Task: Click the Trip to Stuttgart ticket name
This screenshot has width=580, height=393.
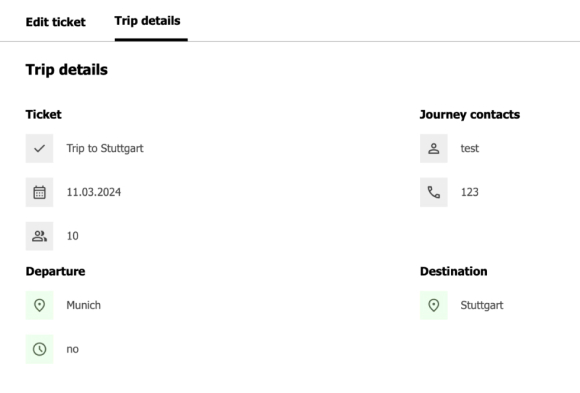Action: tap(105, 148)
